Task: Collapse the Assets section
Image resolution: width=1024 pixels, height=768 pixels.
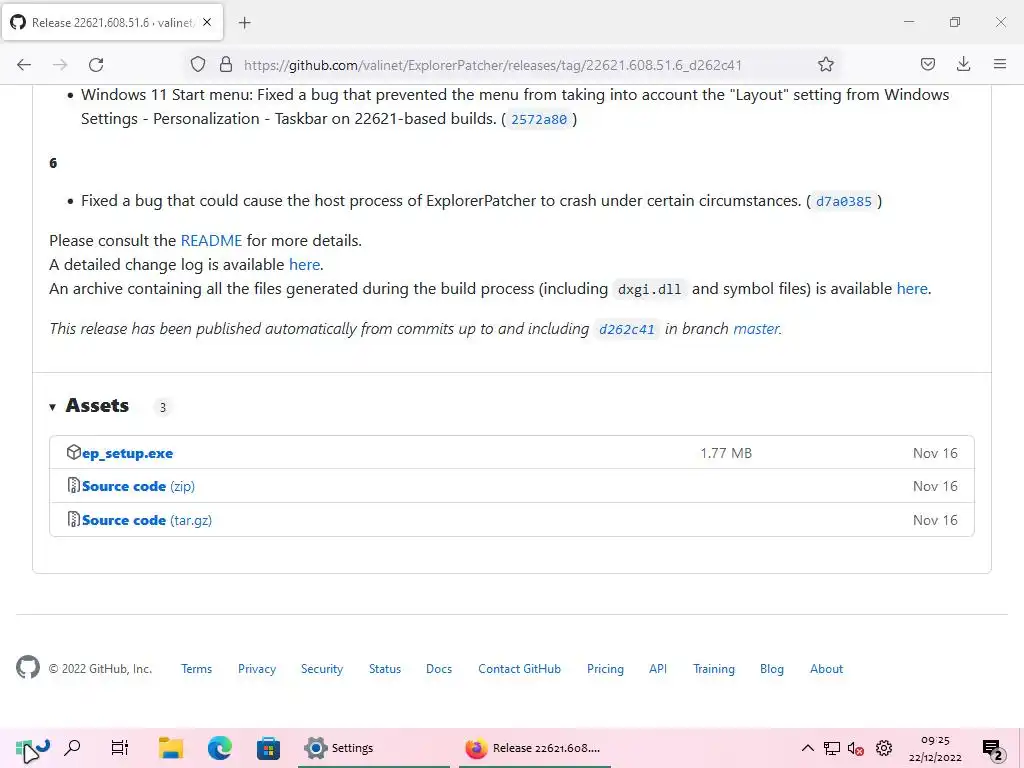Action: (52, 407)
